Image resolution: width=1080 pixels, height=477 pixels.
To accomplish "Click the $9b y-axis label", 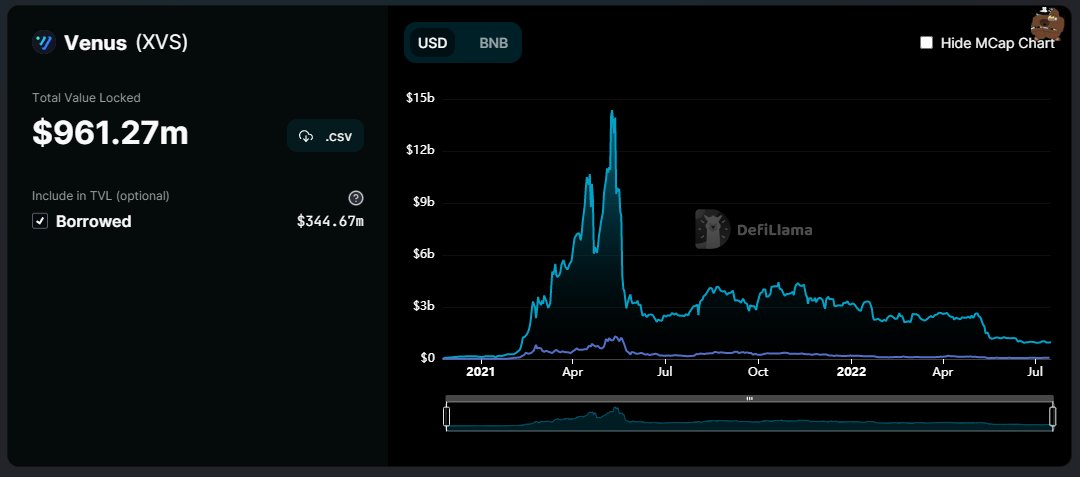I will 423,202.
